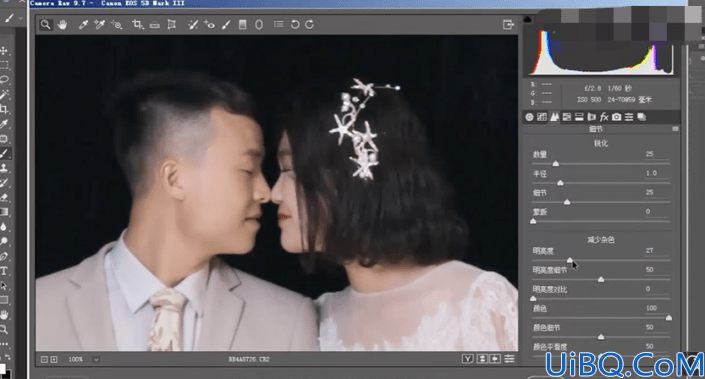Select the Graduated Filter tool
Image resolution: width=705 pixels, height=379 pixels.
click(242, 25)
